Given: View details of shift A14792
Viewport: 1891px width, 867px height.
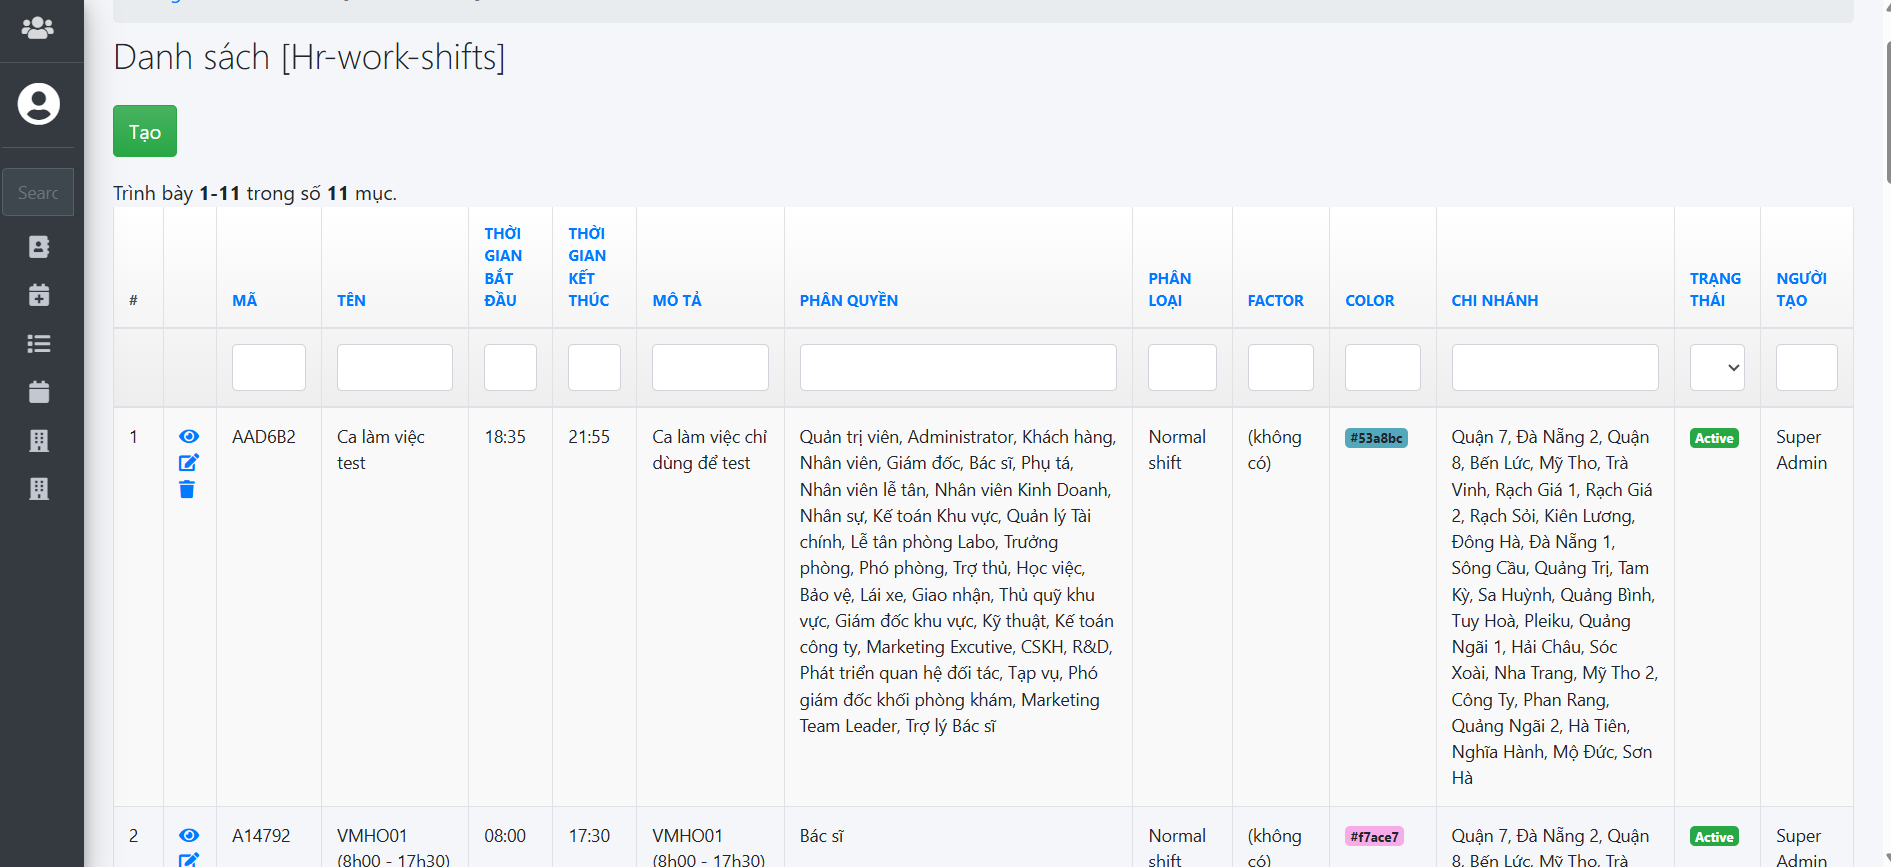Looking at the screenshot, I should 188,835.
